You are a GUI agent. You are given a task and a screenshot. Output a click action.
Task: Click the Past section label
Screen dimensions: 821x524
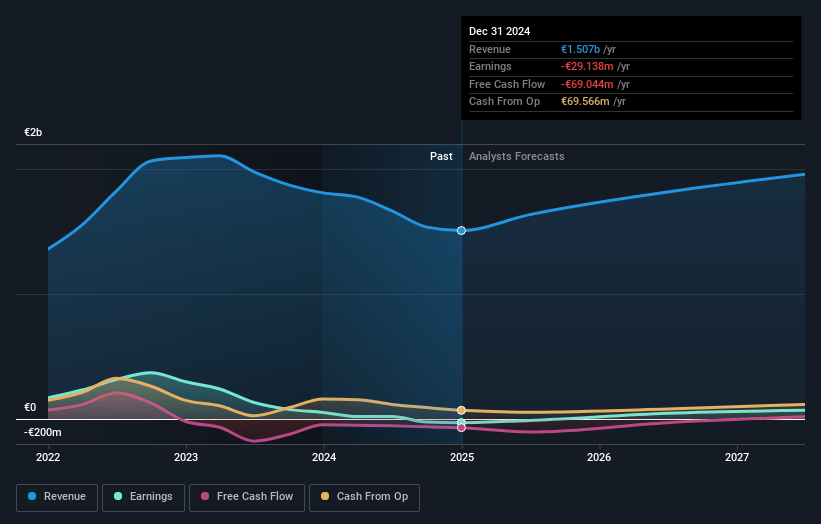click(x=441, y=157)
